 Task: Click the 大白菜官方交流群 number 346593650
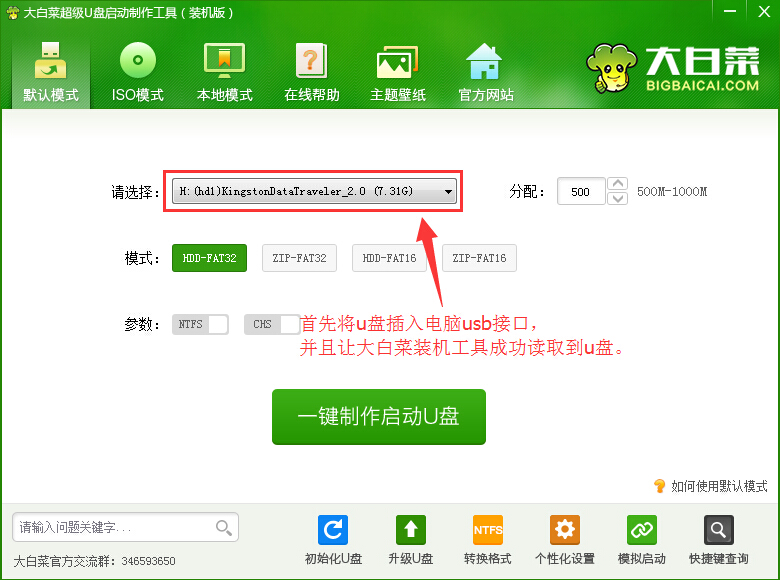click(x=148, y=562)
